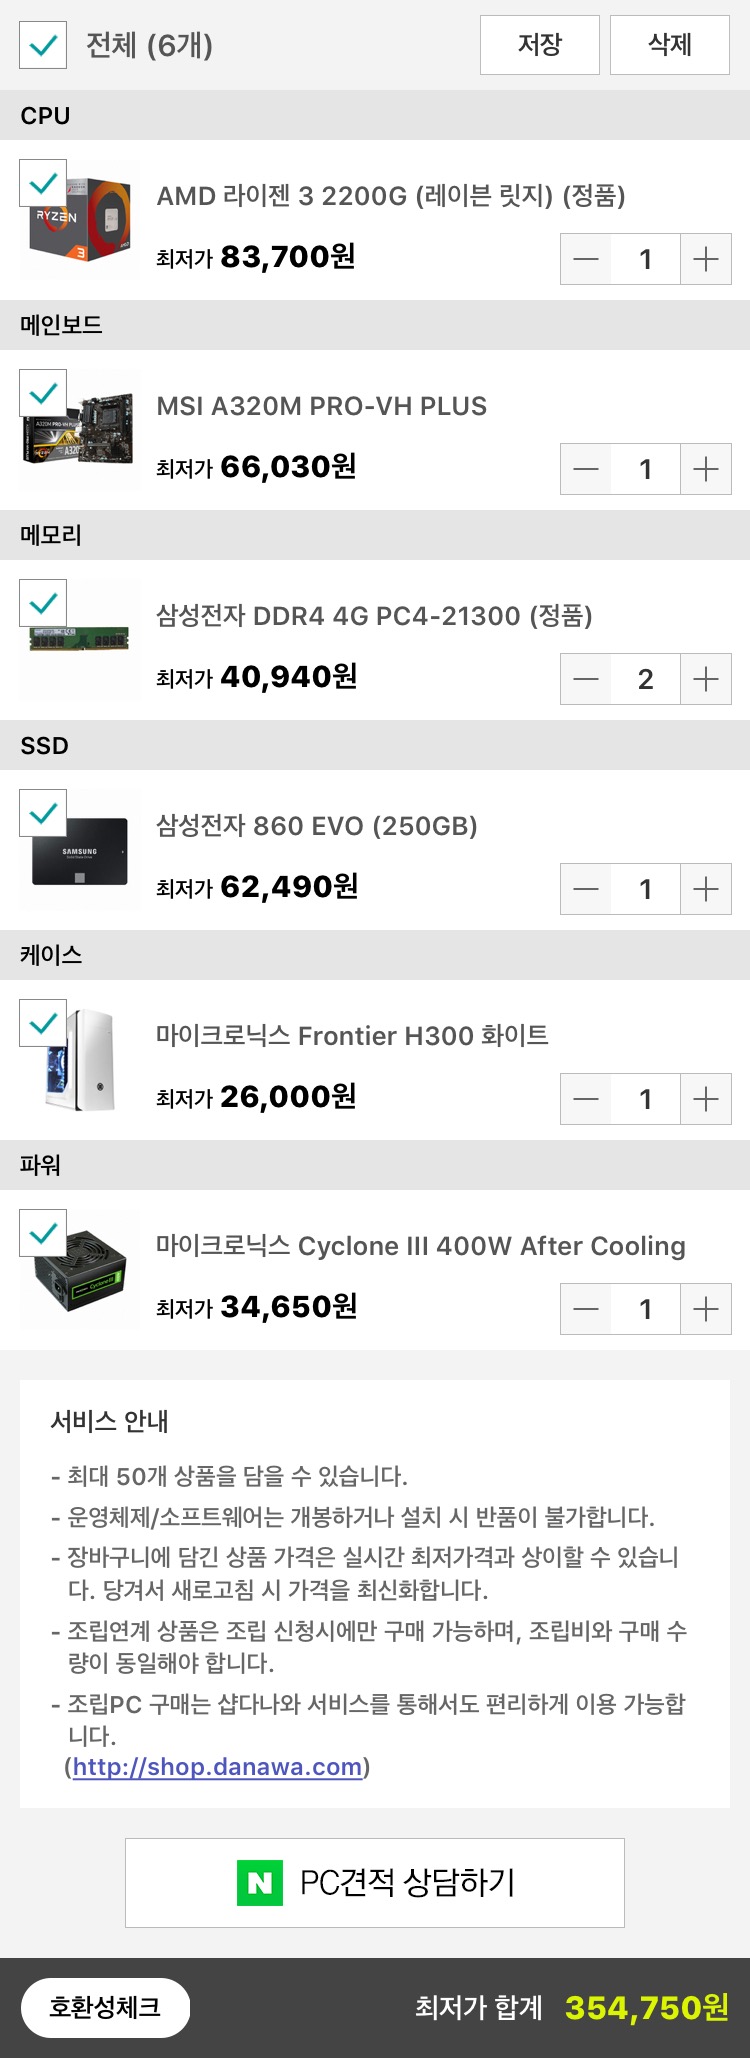Uncheck the AMD Ryzen CPU item checkbox

[x=43, y=183]
